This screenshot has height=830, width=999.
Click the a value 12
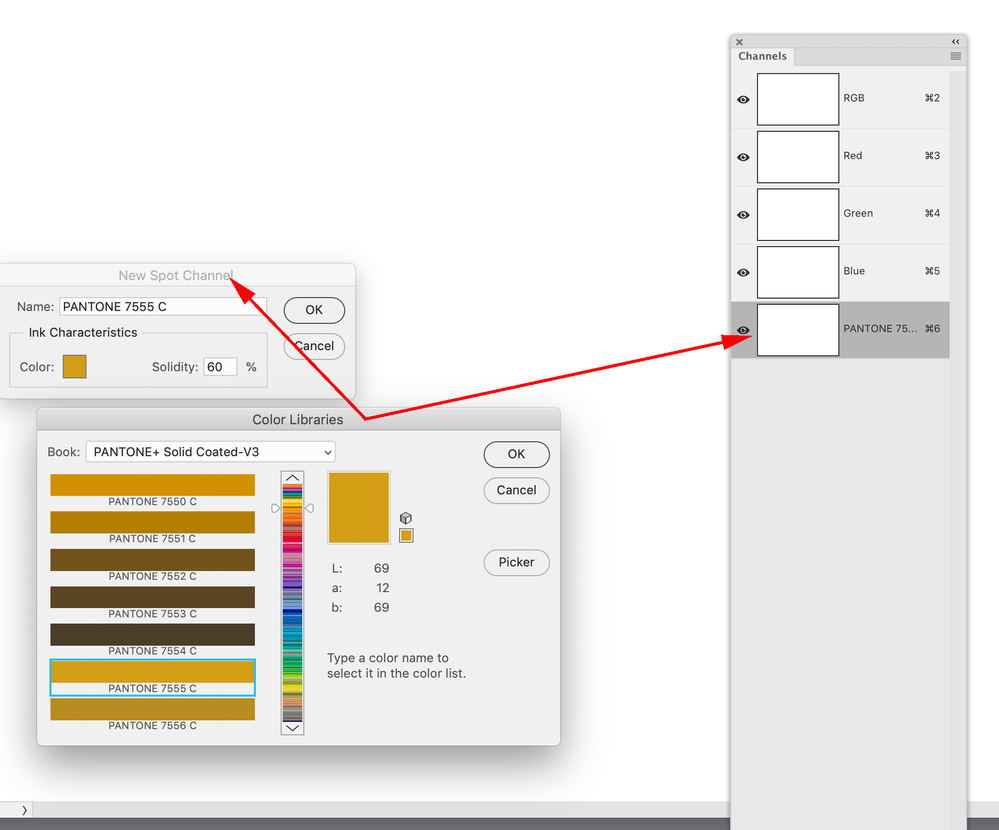[382, 588]
